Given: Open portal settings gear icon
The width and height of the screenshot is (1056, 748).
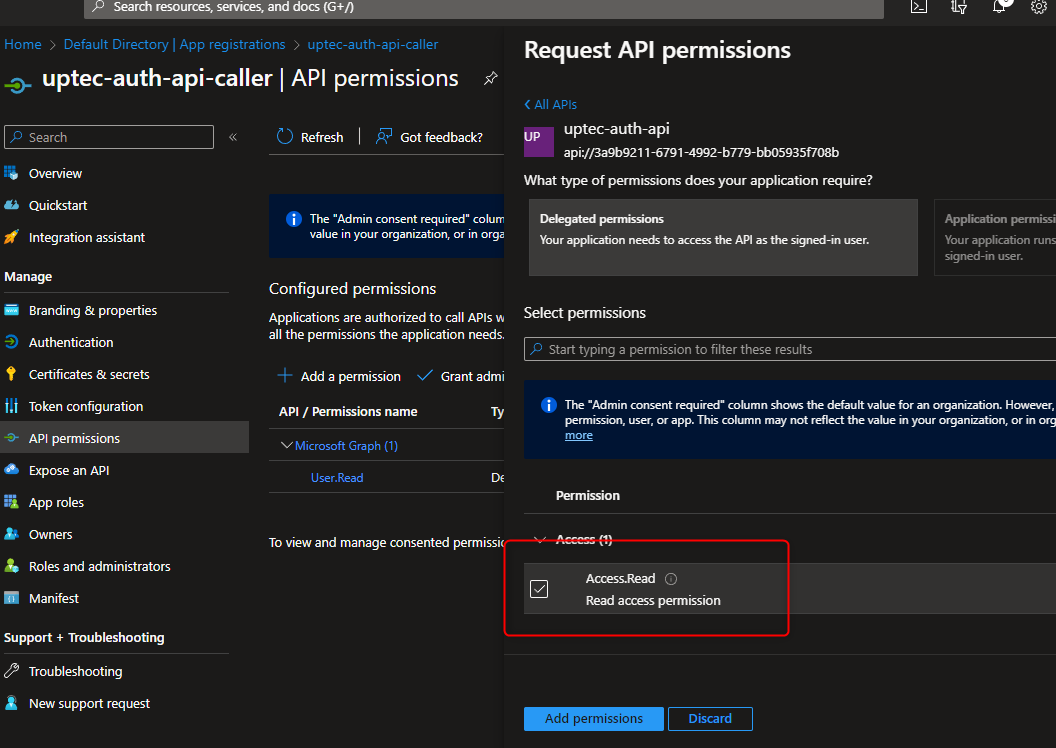Looking at the screenshot, I should point(1038,7).
